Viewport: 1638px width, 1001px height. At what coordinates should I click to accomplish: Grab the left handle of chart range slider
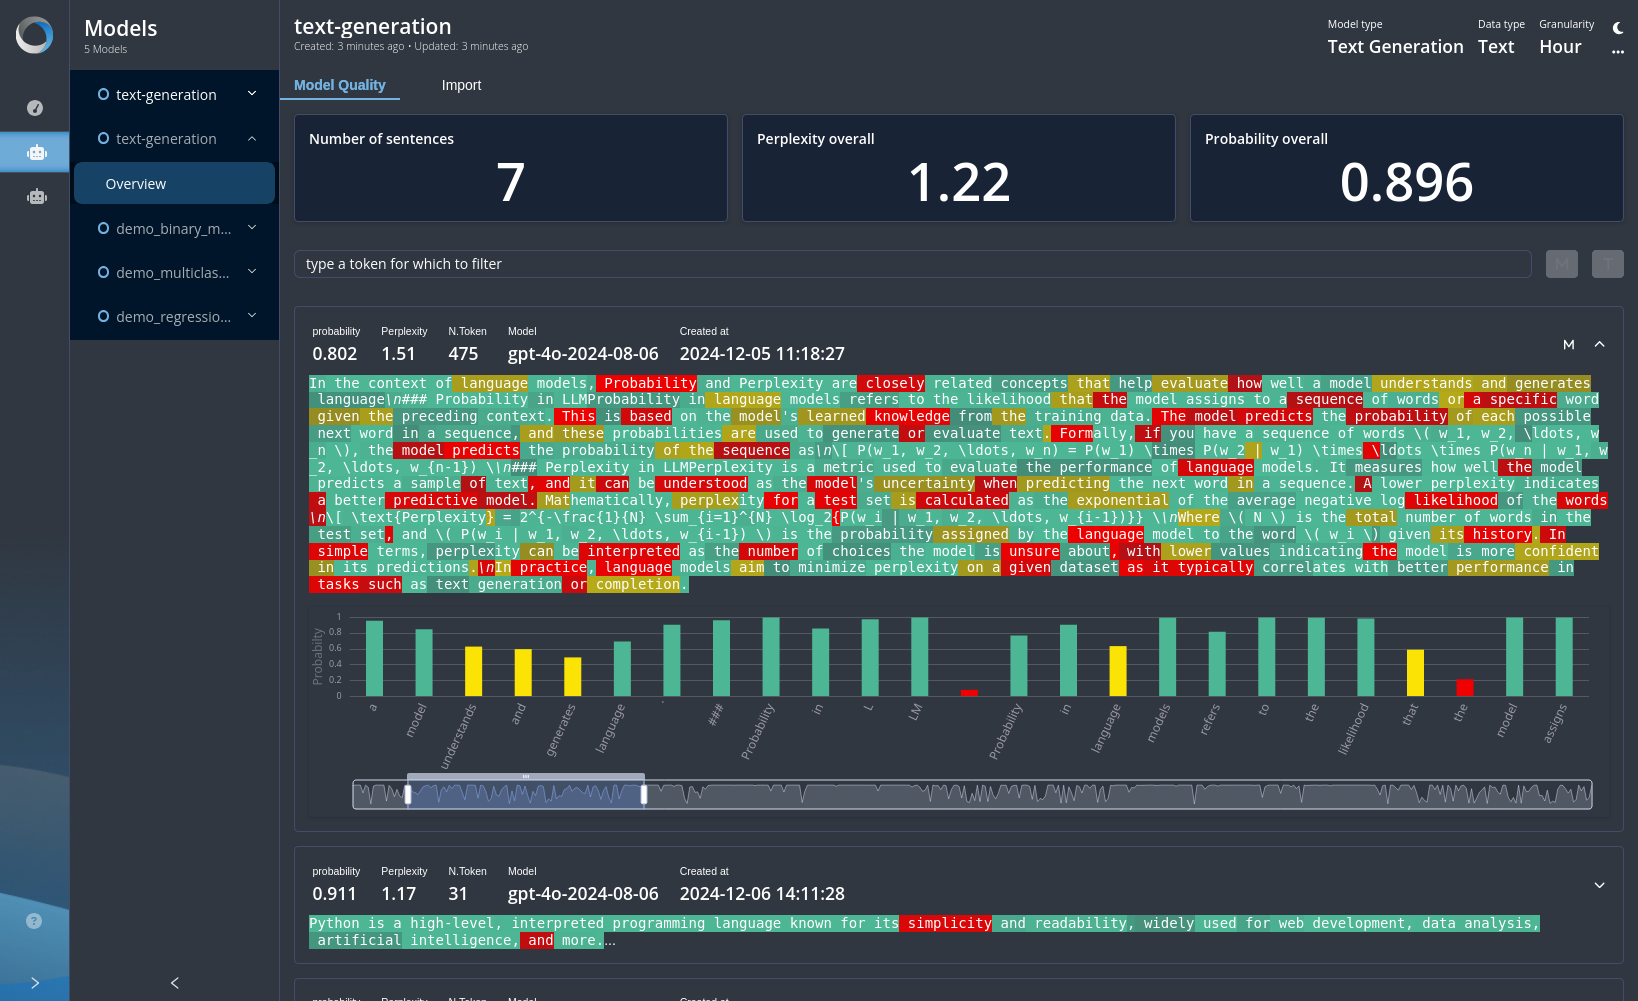(408, 795)
